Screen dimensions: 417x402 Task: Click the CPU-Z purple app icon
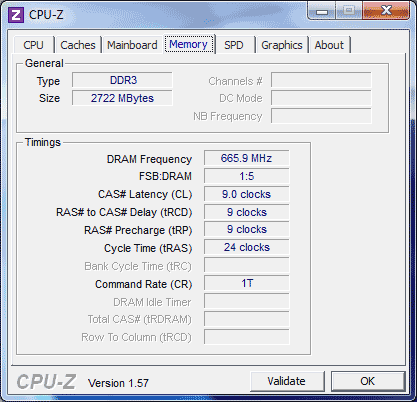(x=16, y=15)
